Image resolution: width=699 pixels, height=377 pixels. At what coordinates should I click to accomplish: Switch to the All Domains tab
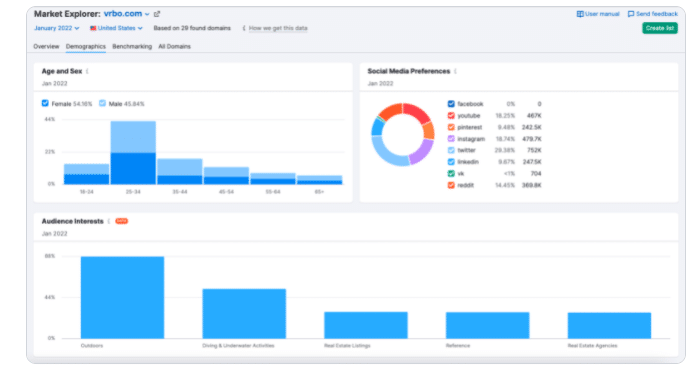tap(174, 46)
